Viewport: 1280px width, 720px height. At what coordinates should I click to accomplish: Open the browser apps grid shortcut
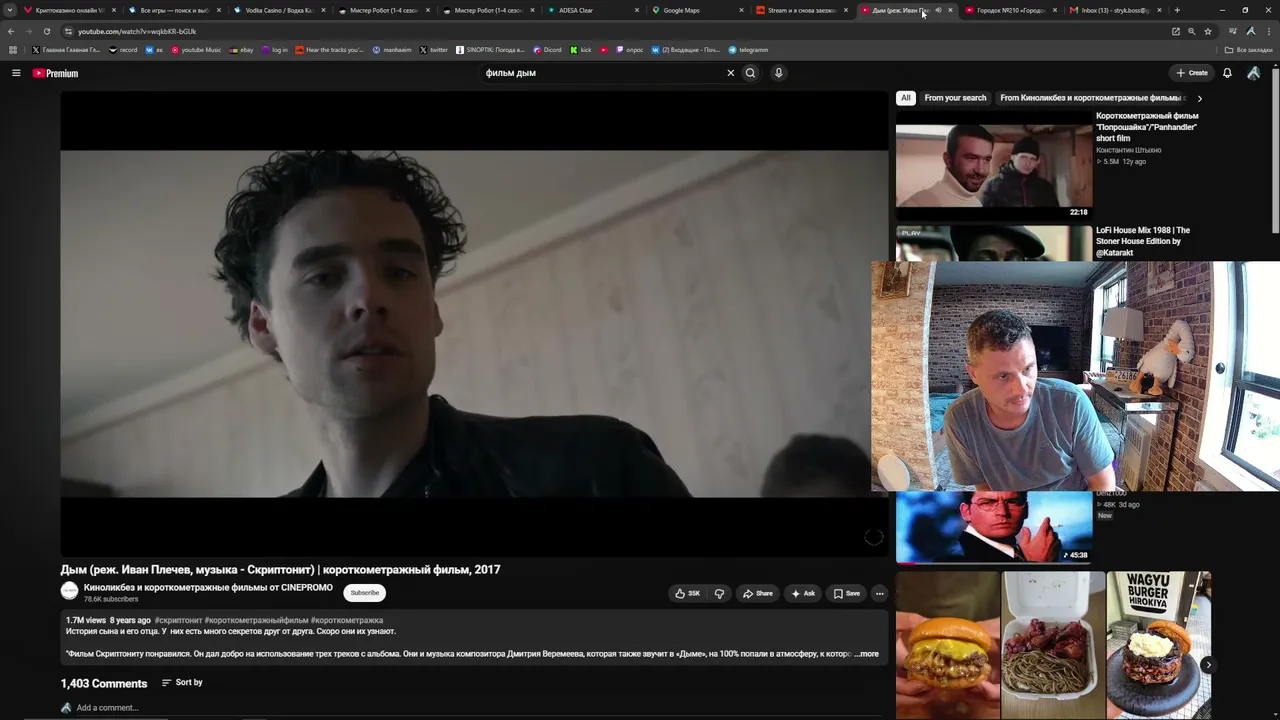point(13,50)
